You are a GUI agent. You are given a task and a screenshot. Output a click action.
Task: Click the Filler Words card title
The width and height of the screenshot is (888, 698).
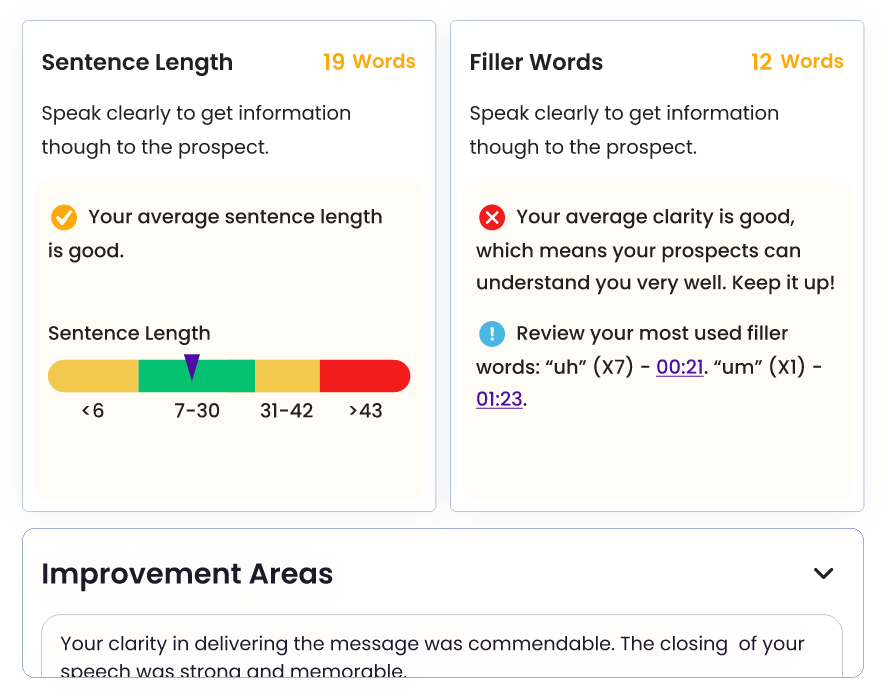click(536, 62)
